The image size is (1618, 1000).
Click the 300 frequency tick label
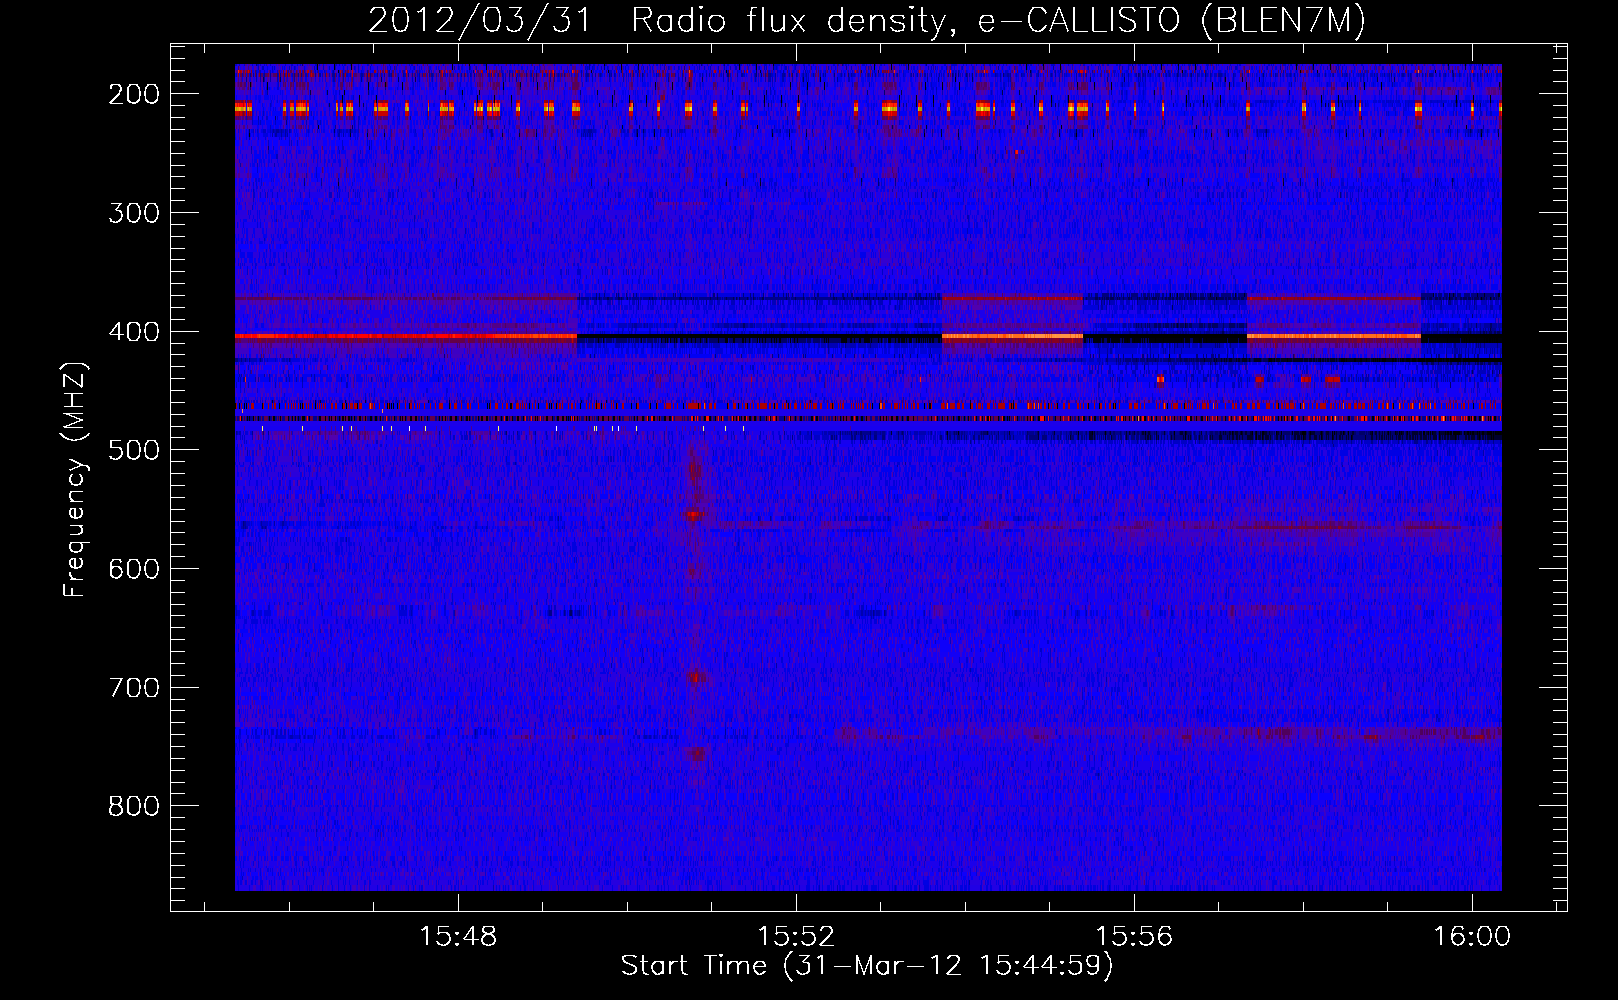click(134, 213)
